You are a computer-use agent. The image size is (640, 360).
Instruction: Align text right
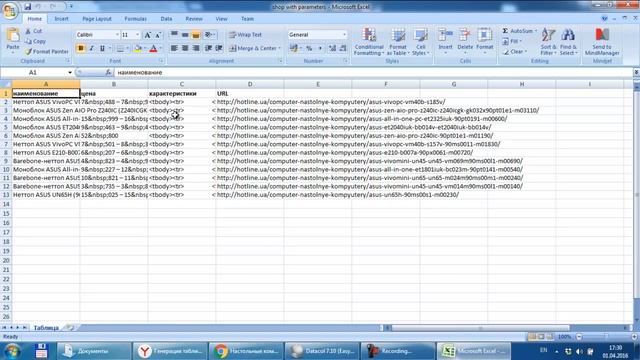tap(196, 49)
